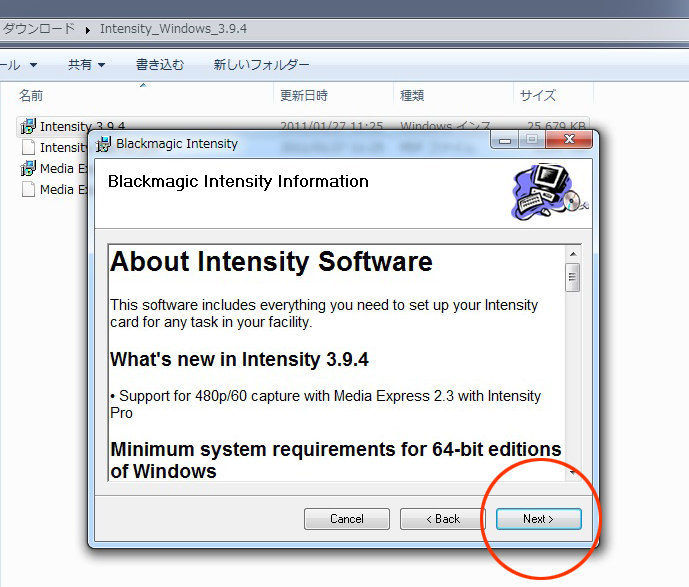Sort files by the 種類 column header
The height and width of the screenshot is (587, 689).
[453, 95]
